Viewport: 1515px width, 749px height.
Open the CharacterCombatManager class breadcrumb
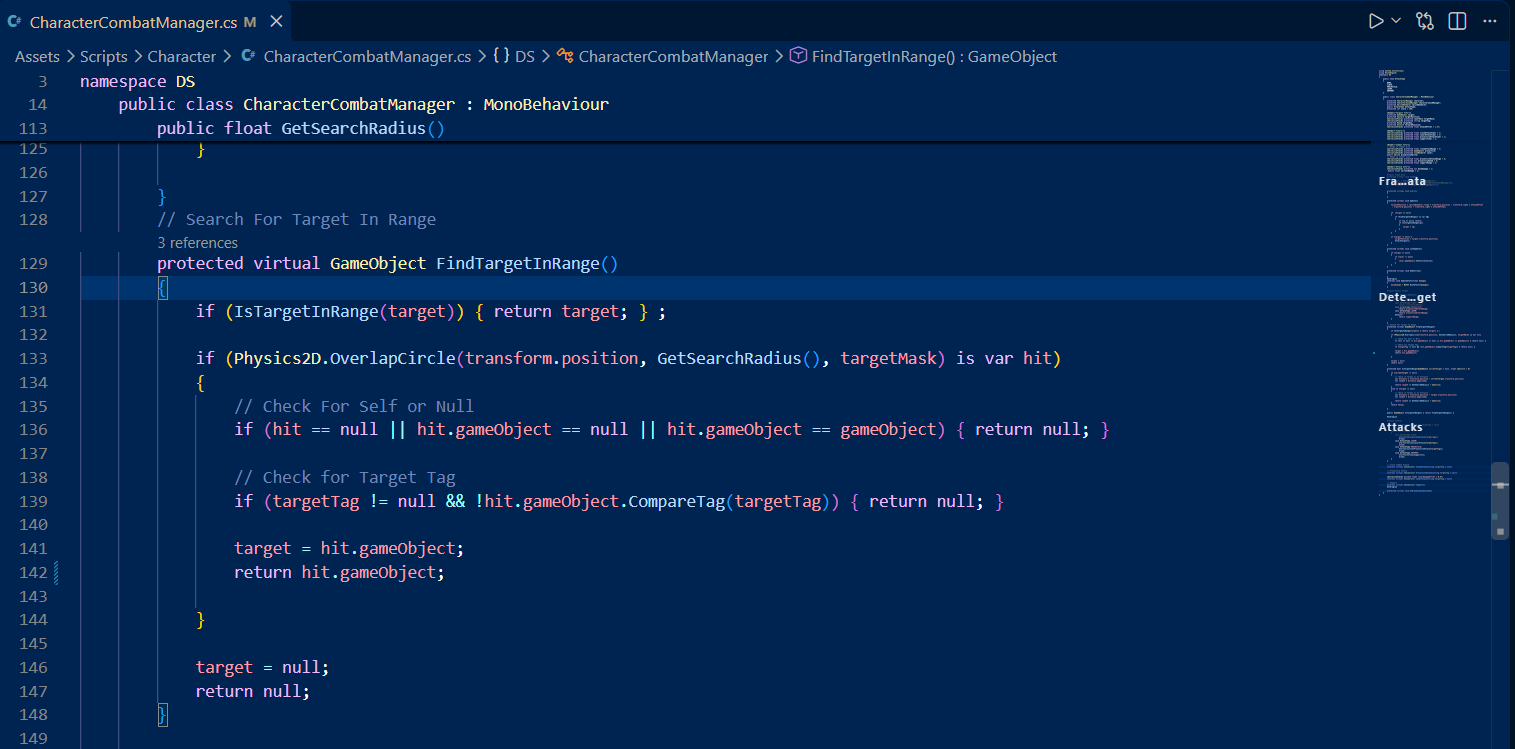click(673, 57)
